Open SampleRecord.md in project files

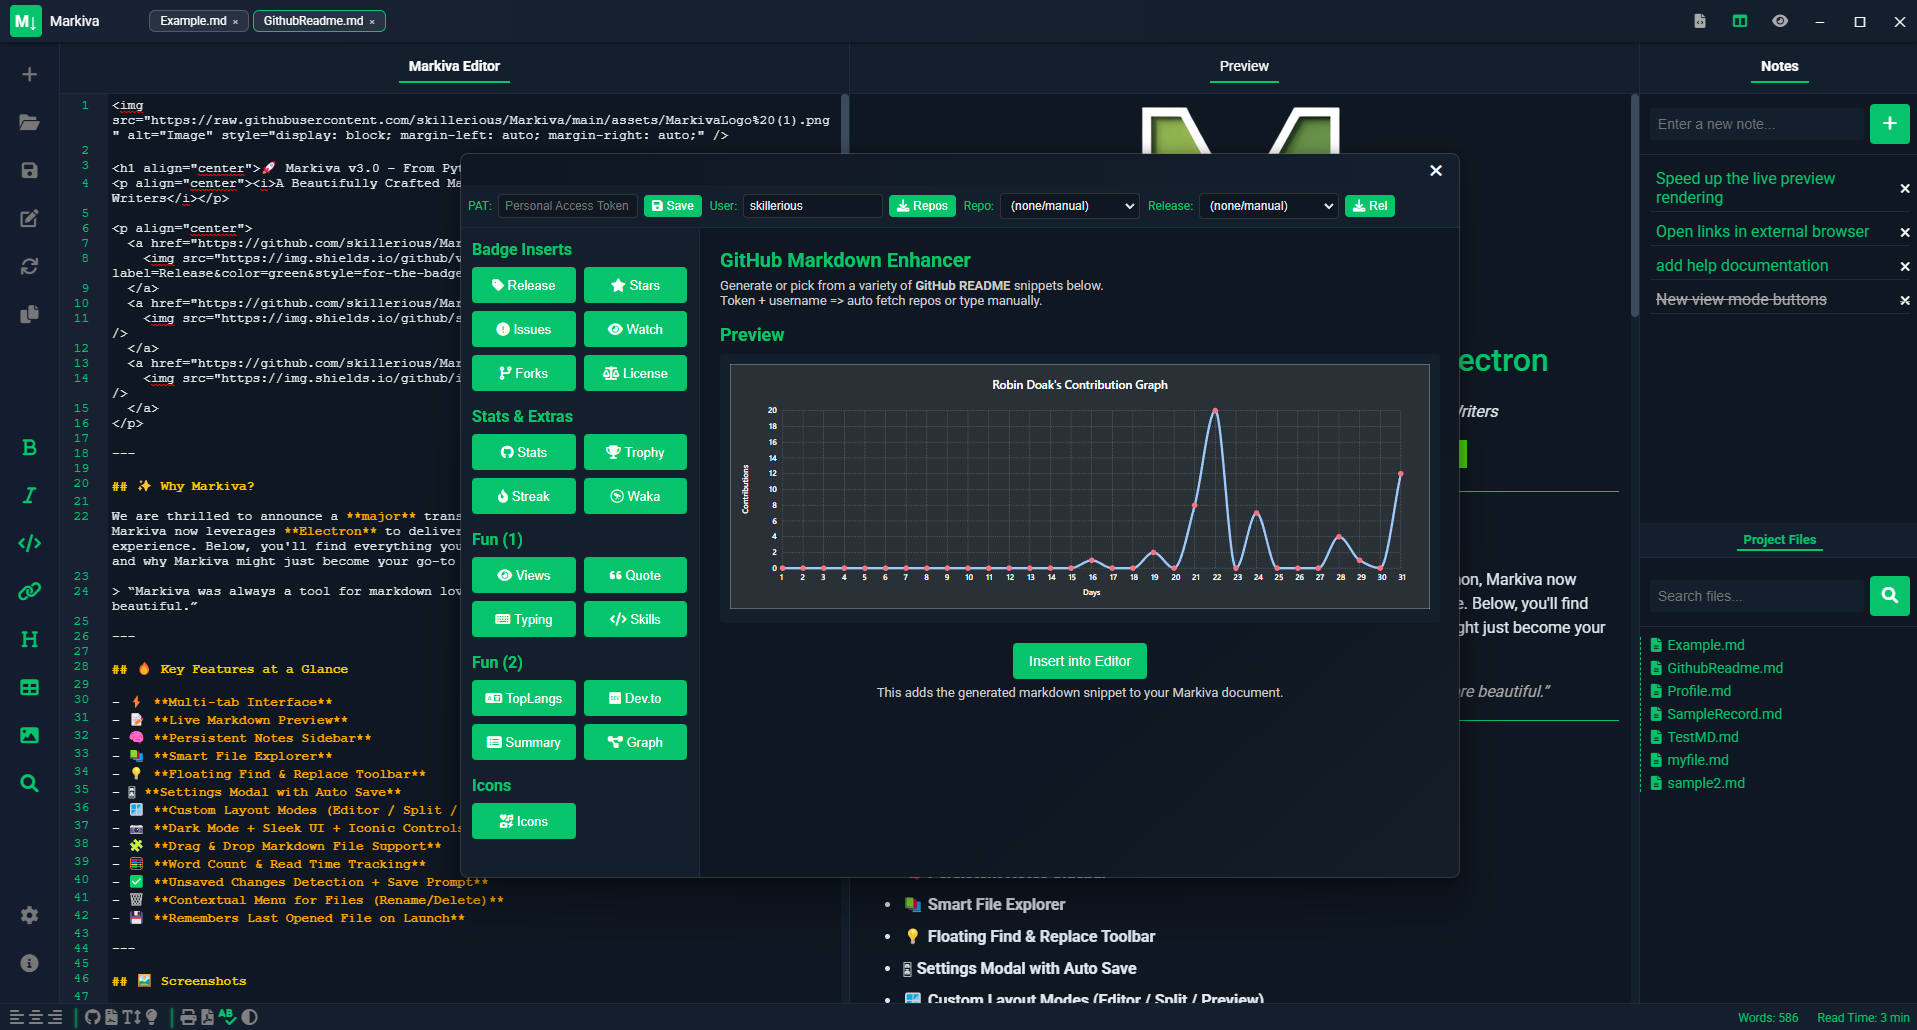1724,714
